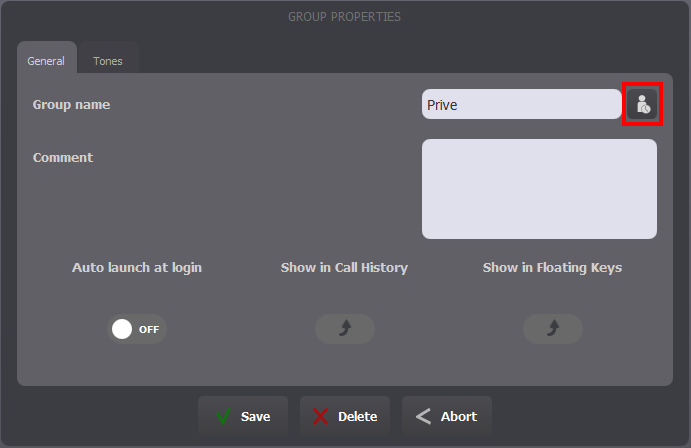691x448 pixels.
Task: Toggle Auto launch at login switch
Action: tap(137, 329)
